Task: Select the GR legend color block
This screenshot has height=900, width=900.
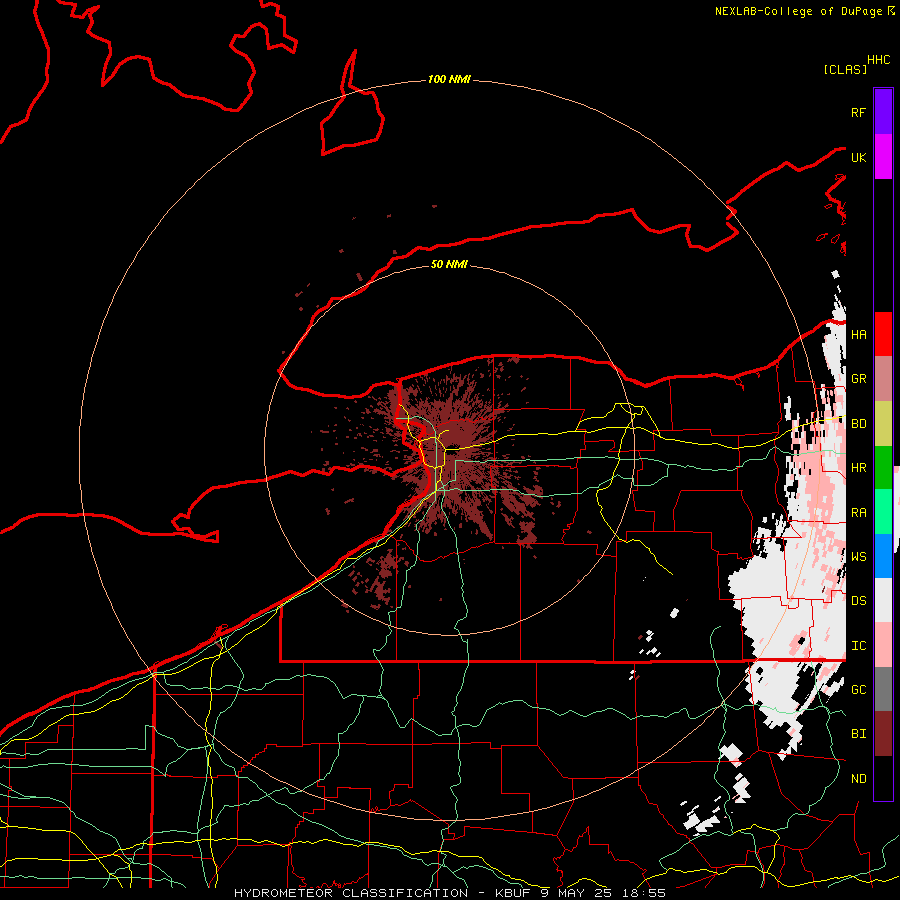Action: click(x=883, y=379)
